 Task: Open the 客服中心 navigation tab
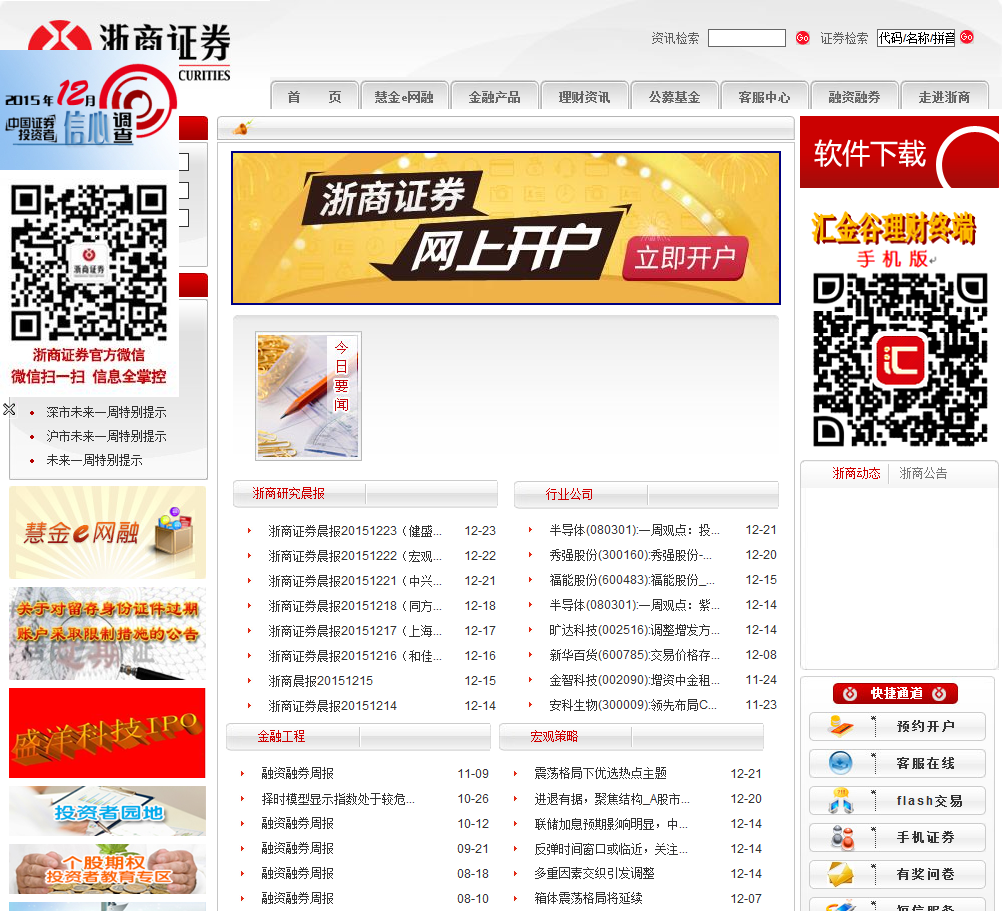764,97
